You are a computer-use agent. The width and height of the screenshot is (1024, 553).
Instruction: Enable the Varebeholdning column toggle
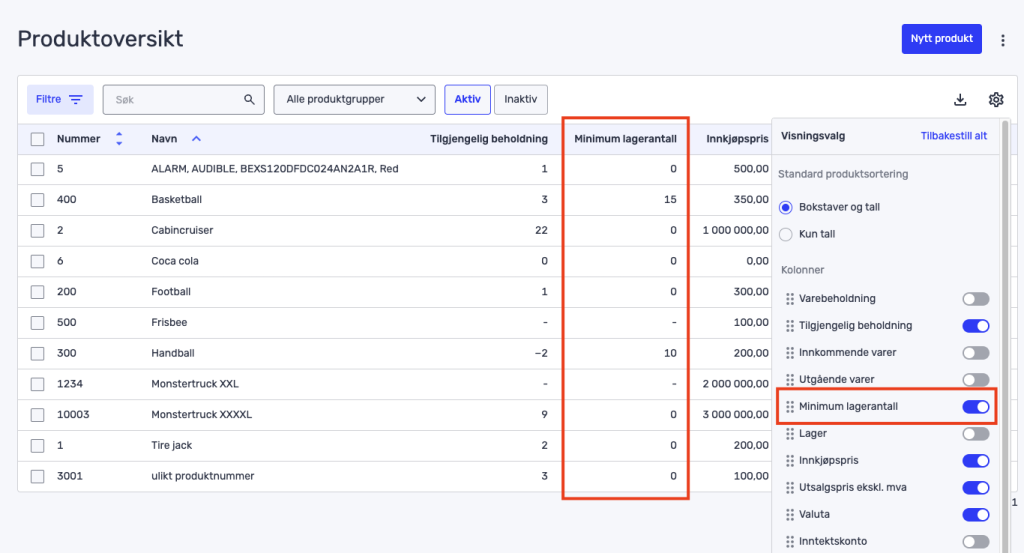click(975, 299)
